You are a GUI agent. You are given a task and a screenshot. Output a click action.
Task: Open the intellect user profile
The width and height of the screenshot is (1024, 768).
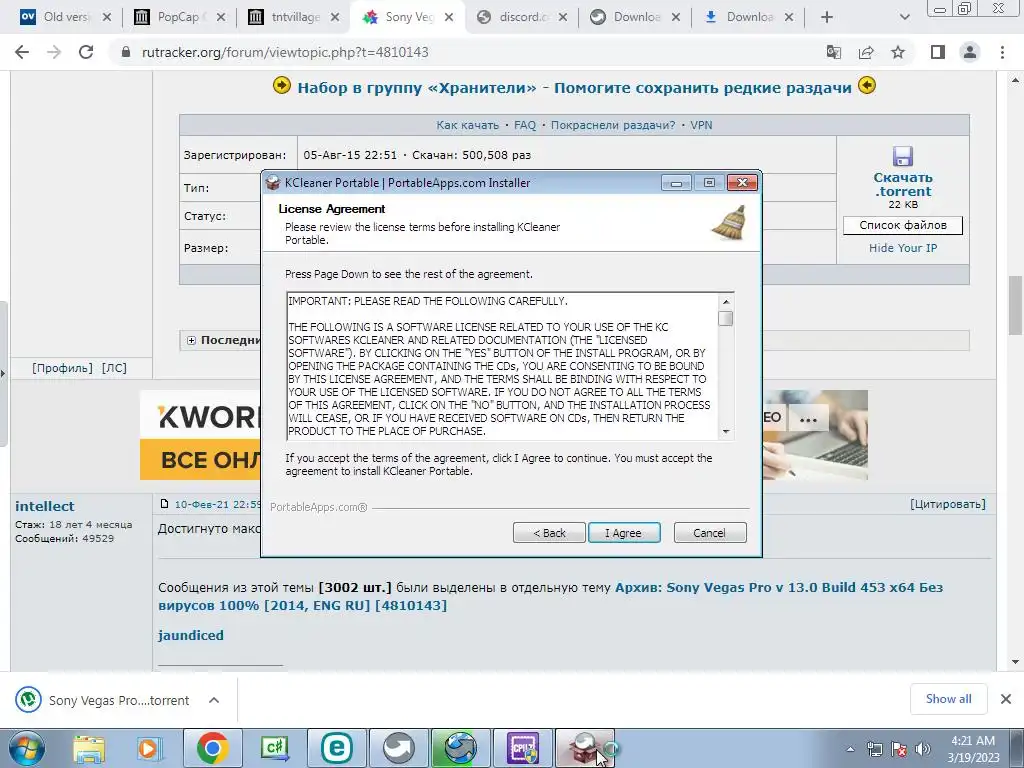click(x=44, y=506)
